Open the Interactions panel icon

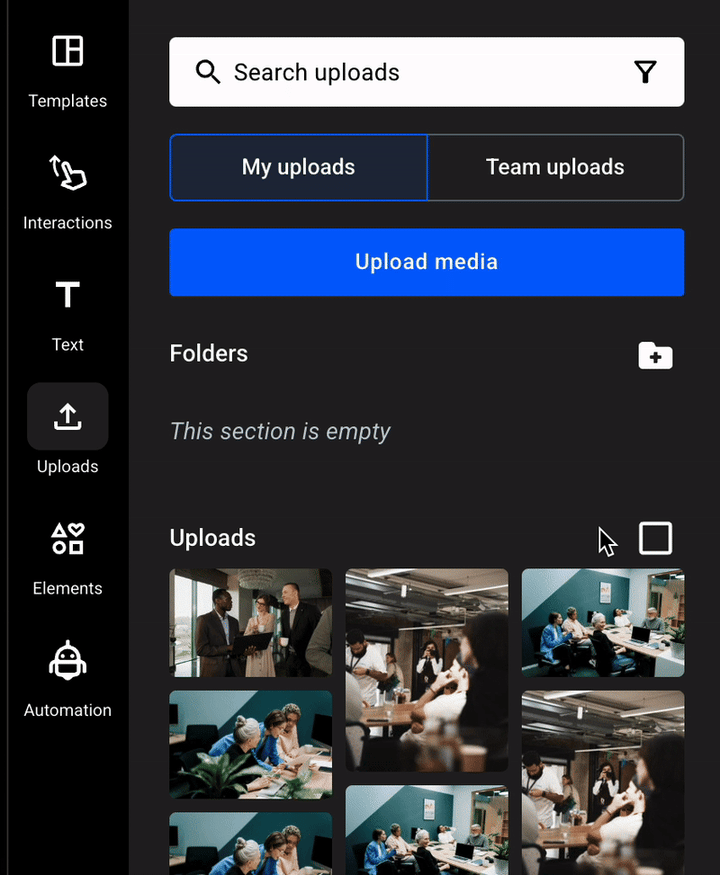[x=68, y=172]
